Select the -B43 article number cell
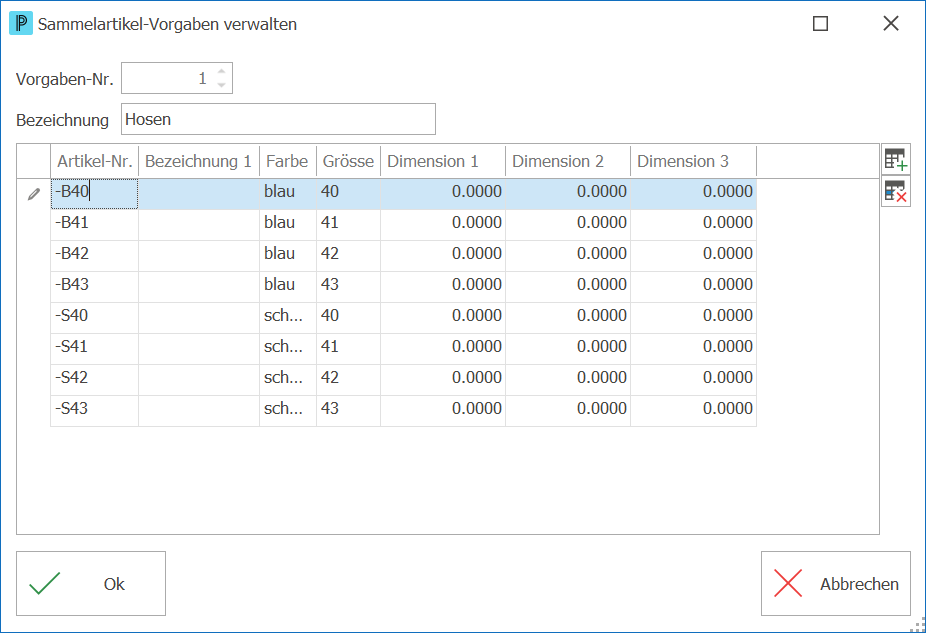This screenshot has width=926, height=633. pos(94,287)
